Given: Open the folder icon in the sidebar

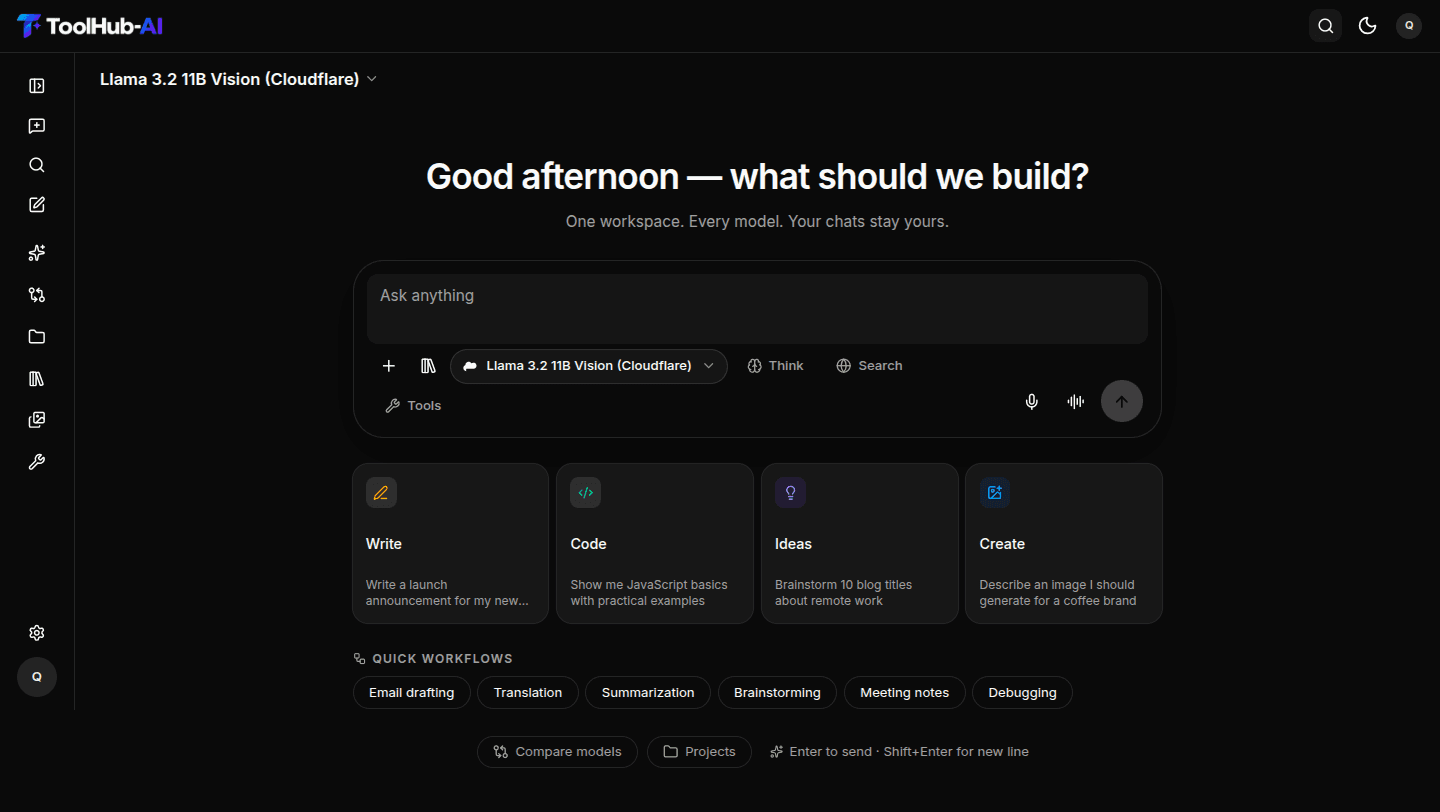Looking at the screenshot, I should tap(37, 337).
